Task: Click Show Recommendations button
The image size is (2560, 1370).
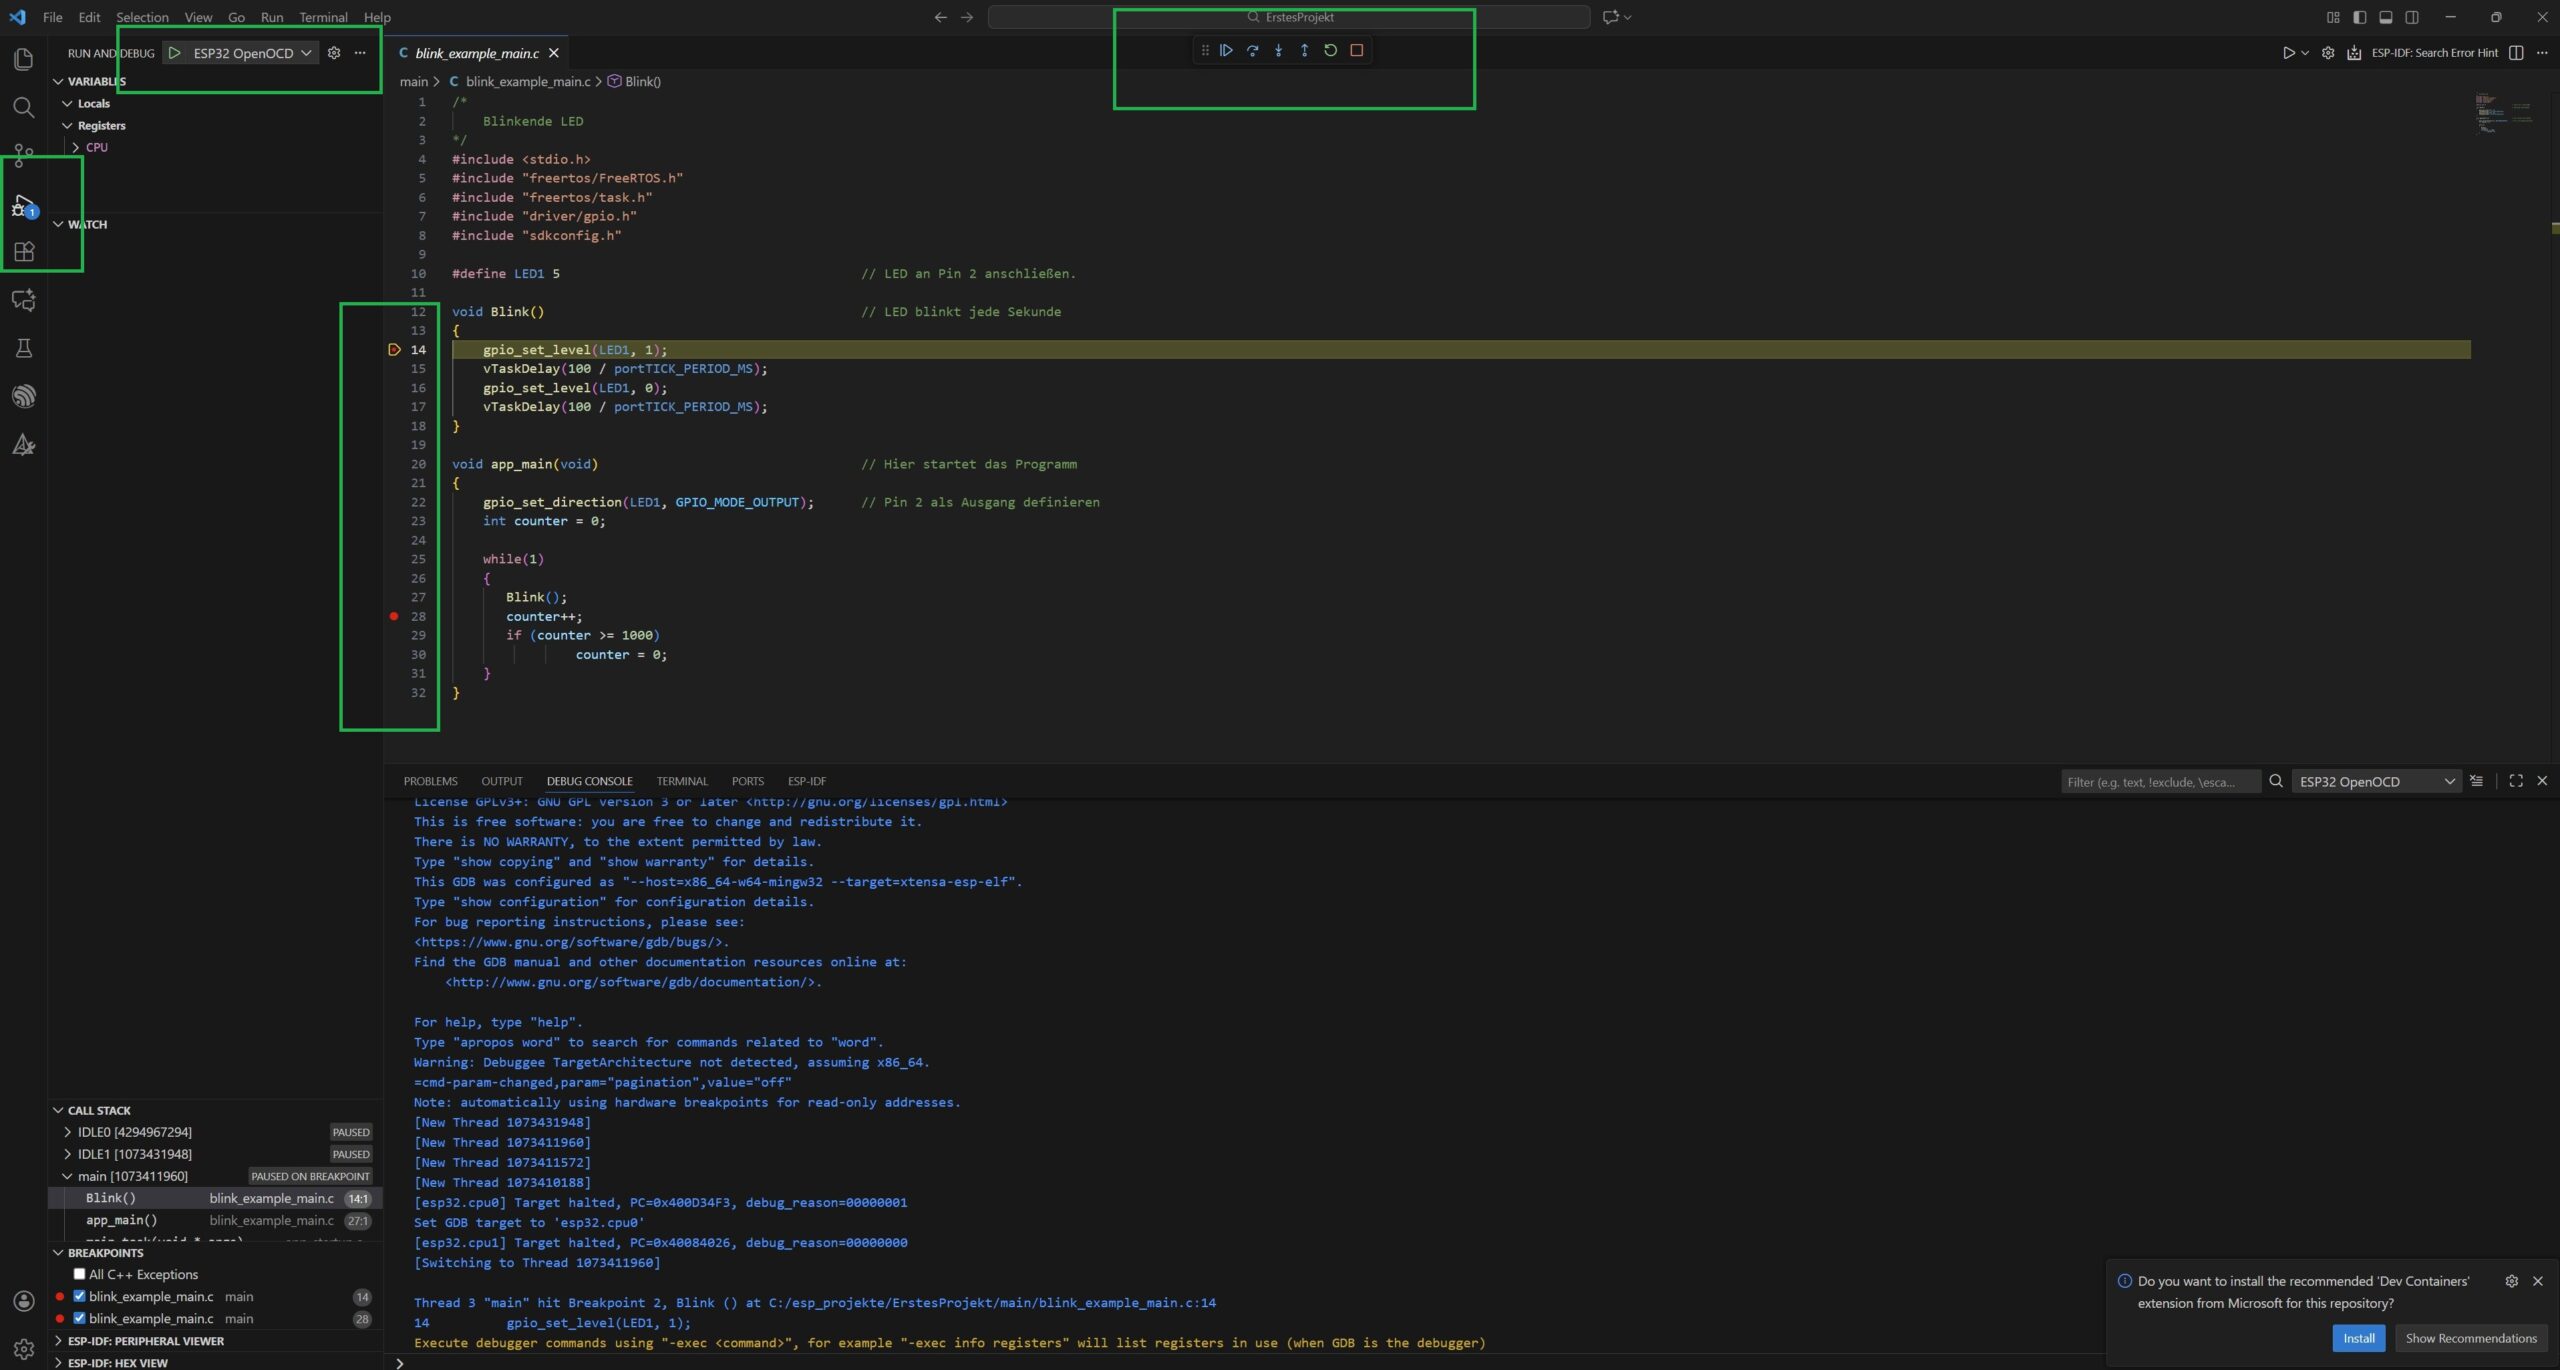Action: point(2470,1338)
